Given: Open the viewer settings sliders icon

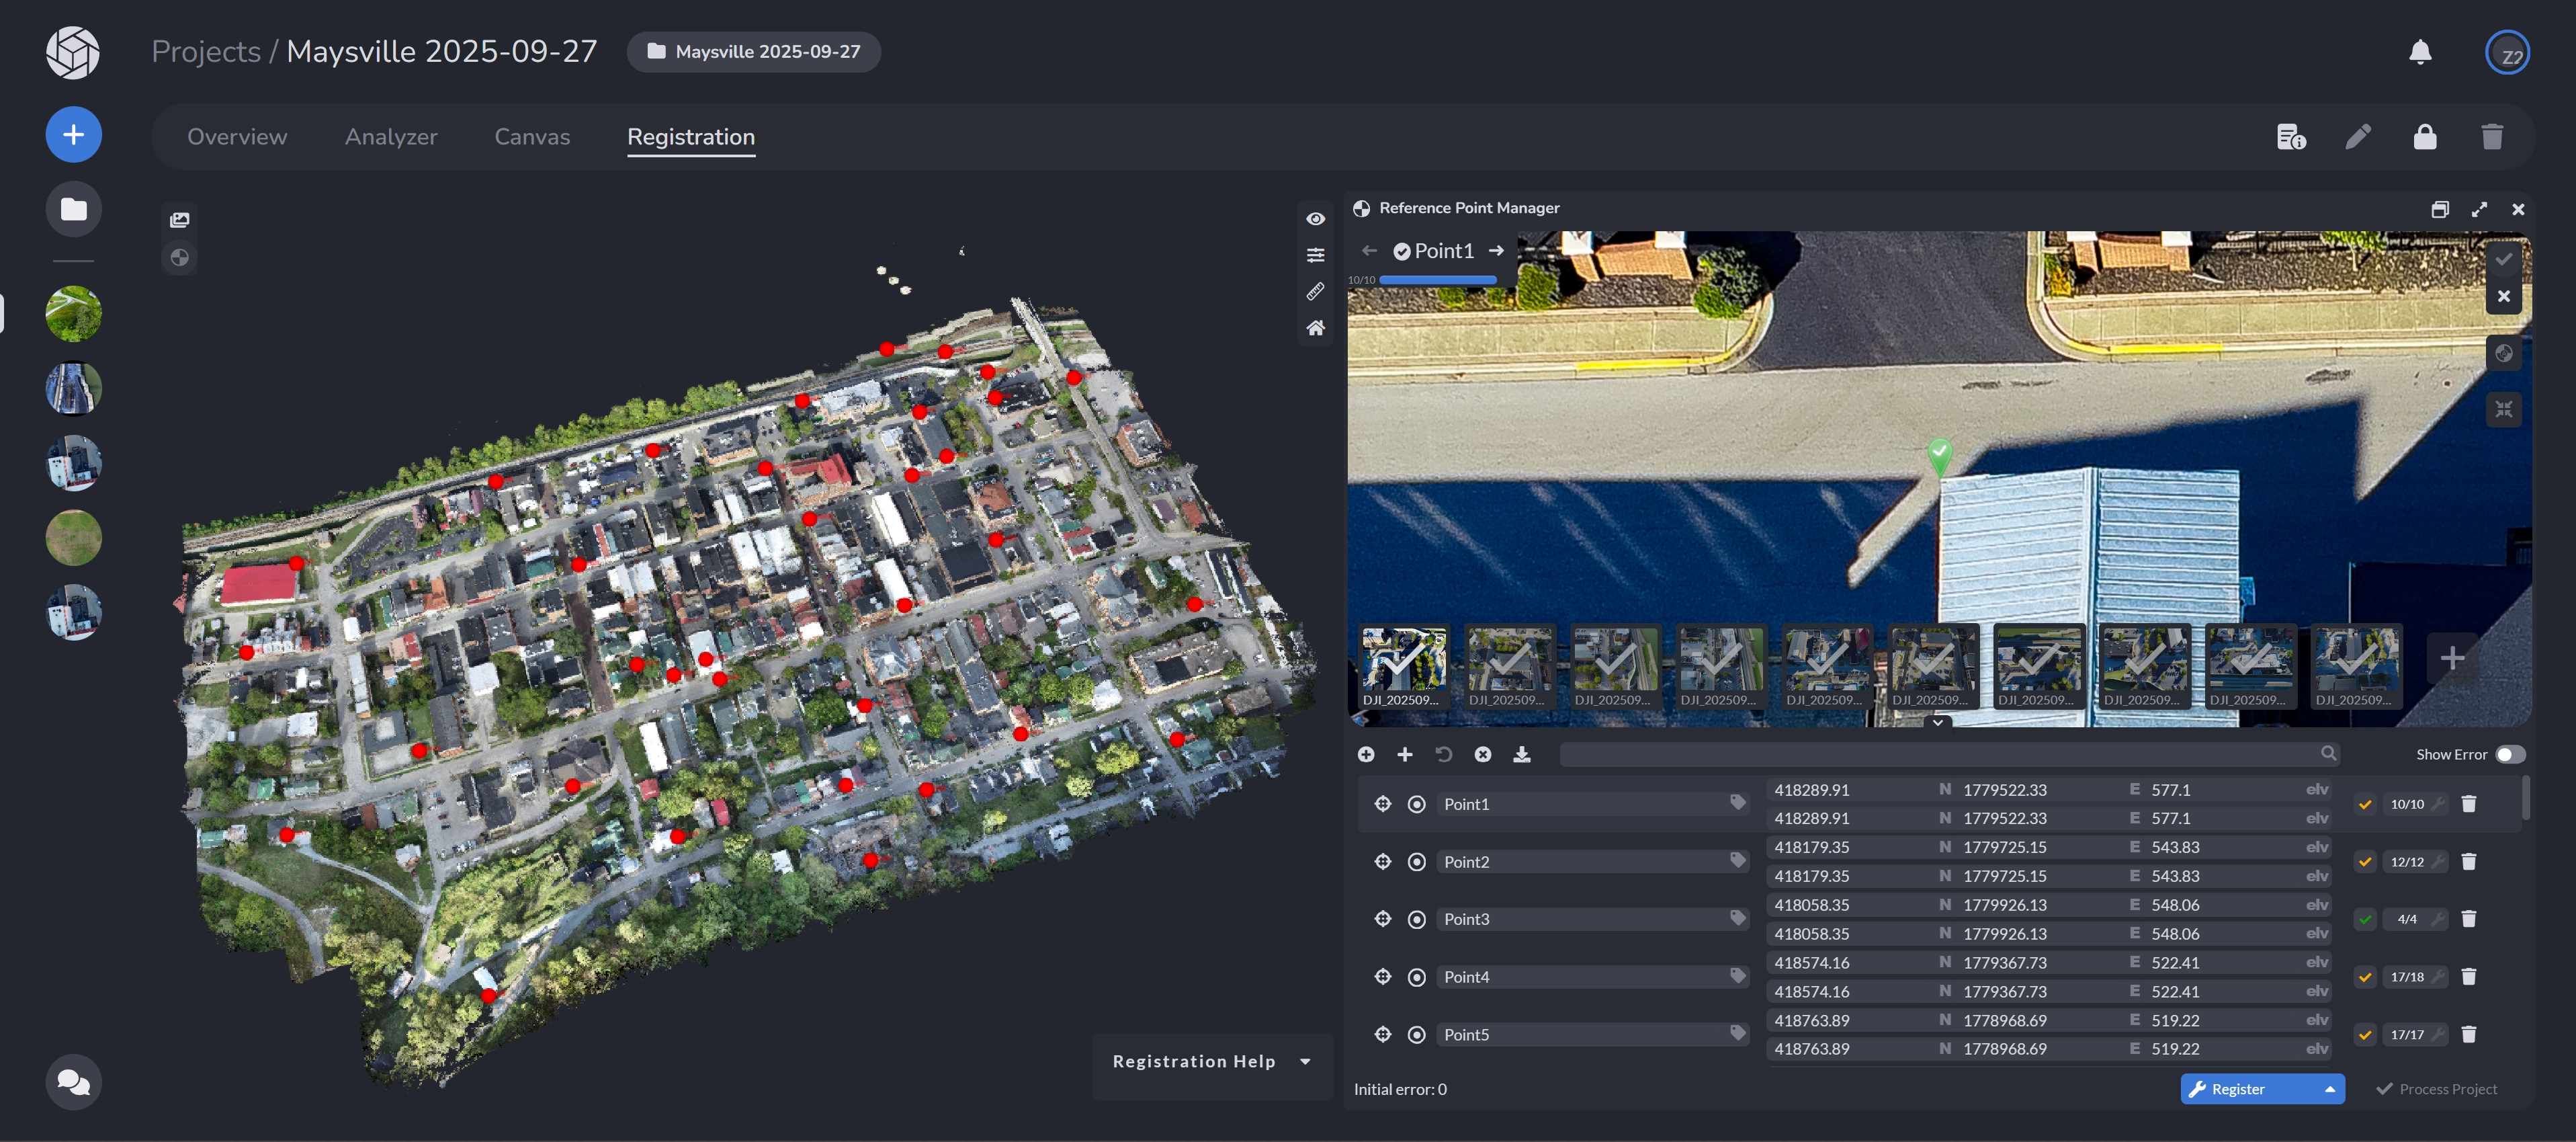Looking at the screenshot, I should point(1315,255).
